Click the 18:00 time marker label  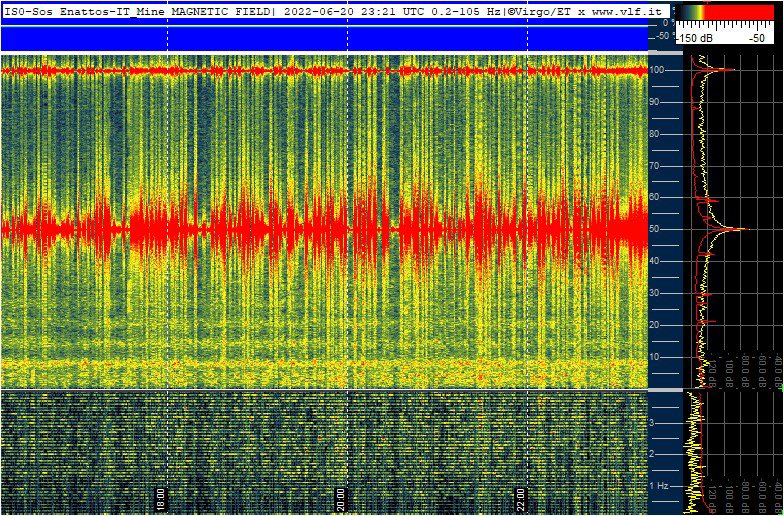pos(162,496)
